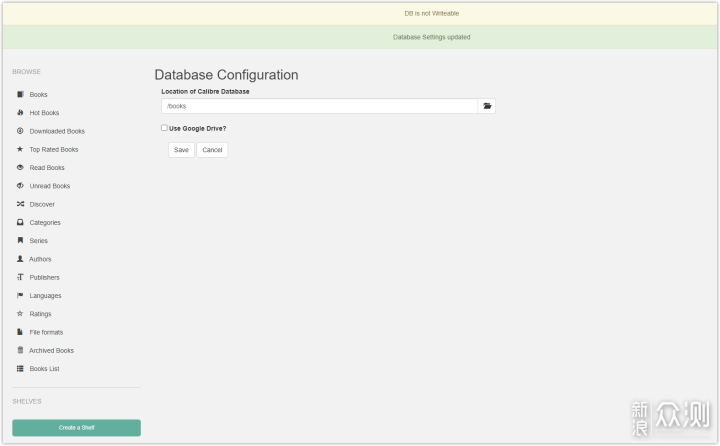
Task: Show Archived Books
Action: [x=51, y=350]
